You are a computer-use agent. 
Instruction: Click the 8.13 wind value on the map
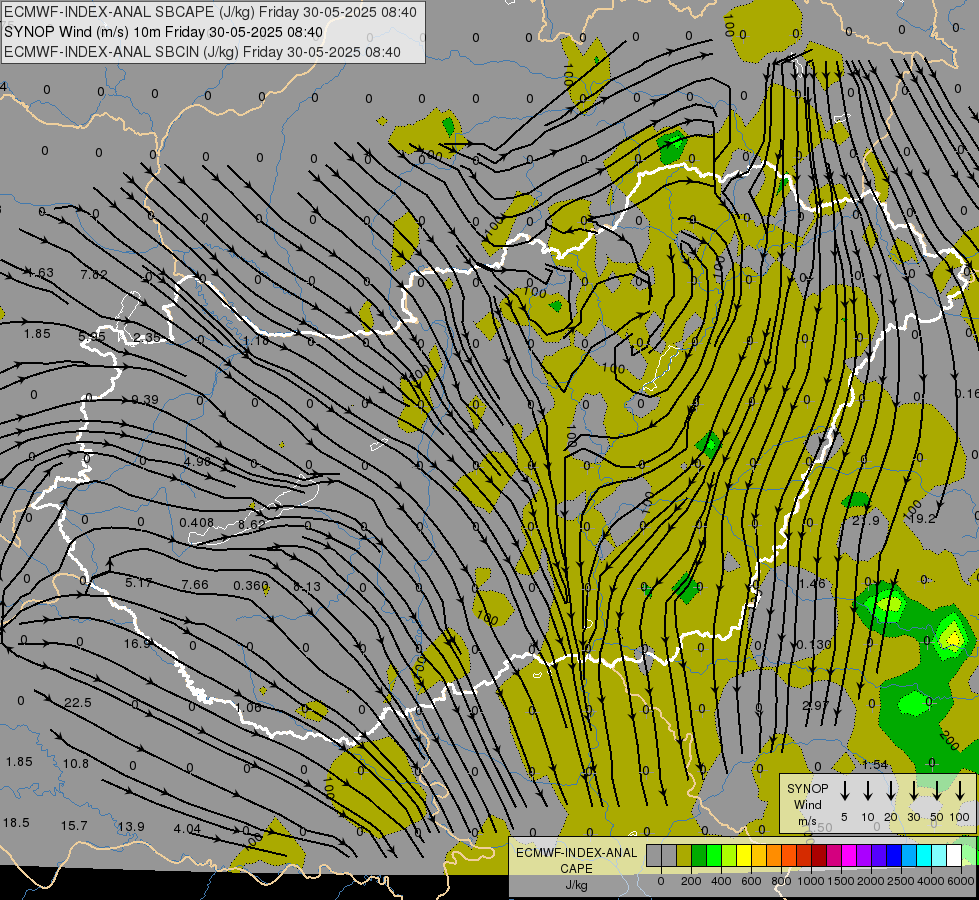[307, 586]
